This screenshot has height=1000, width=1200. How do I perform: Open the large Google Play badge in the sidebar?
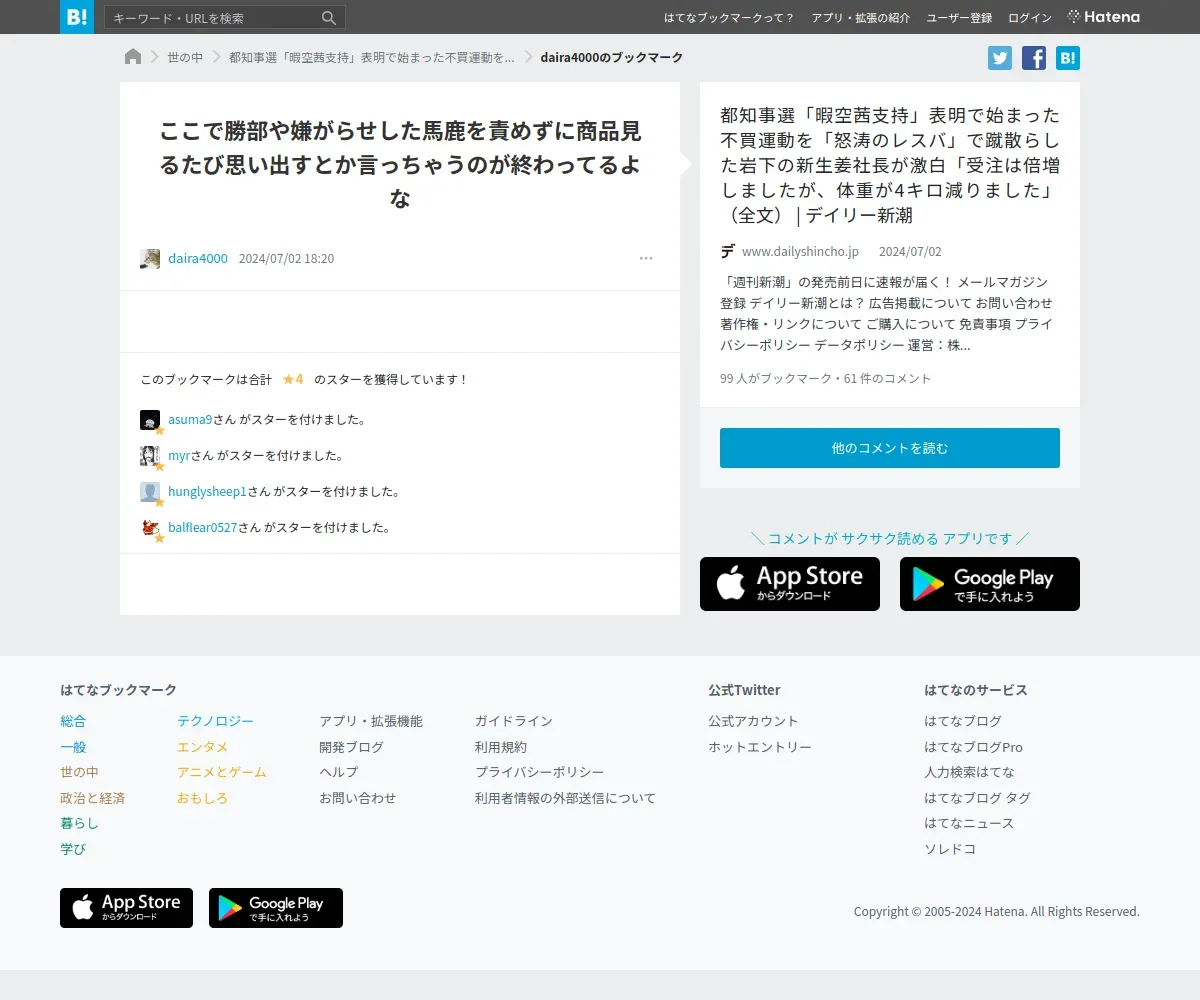click(x=990, y=584)
